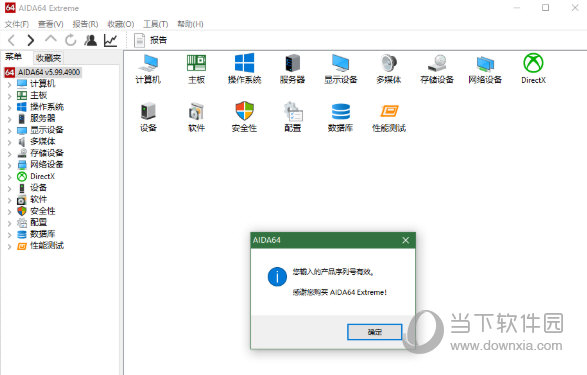Click the line graph toolbar icon
The image size is (587, 375).
pos(110,40)
